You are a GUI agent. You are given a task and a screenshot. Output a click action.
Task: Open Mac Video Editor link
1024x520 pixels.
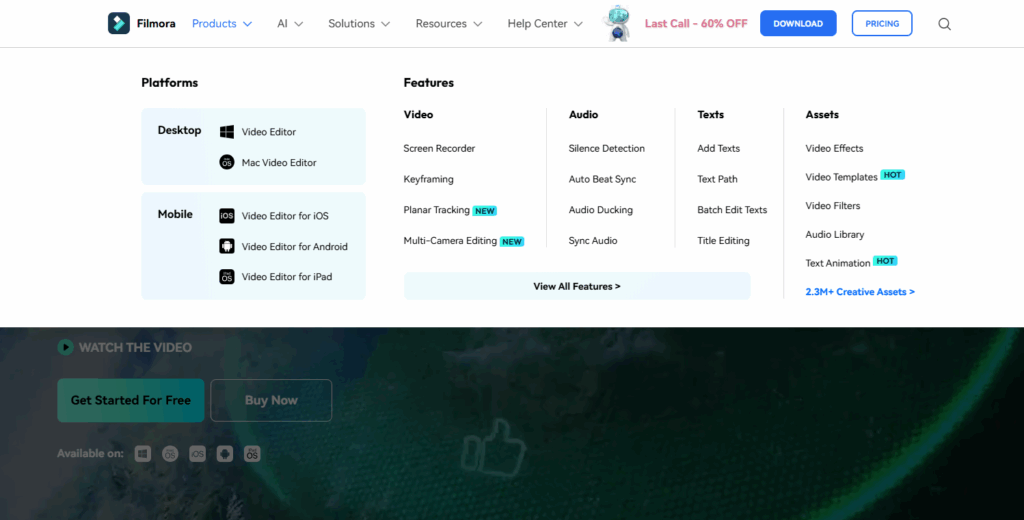[279, 163]
